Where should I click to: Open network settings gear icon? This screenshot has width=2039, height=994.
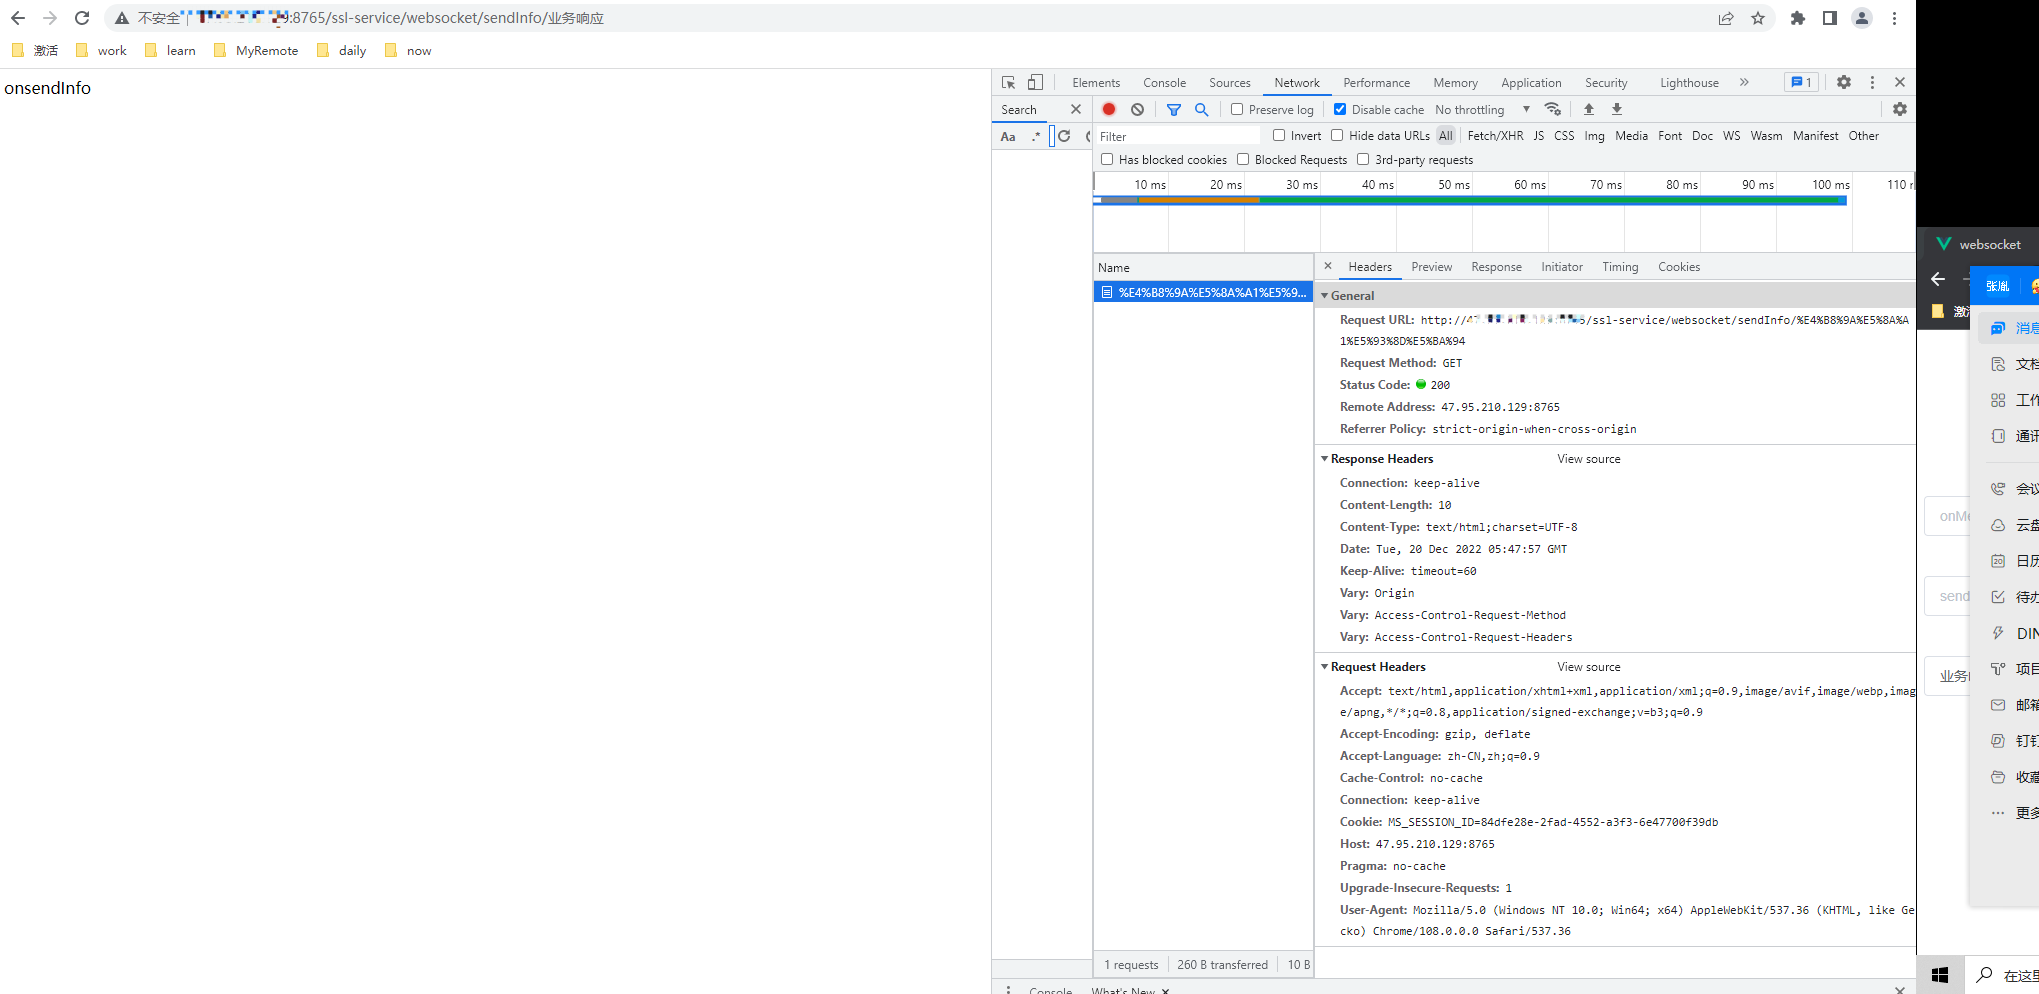pos(1900,109)
